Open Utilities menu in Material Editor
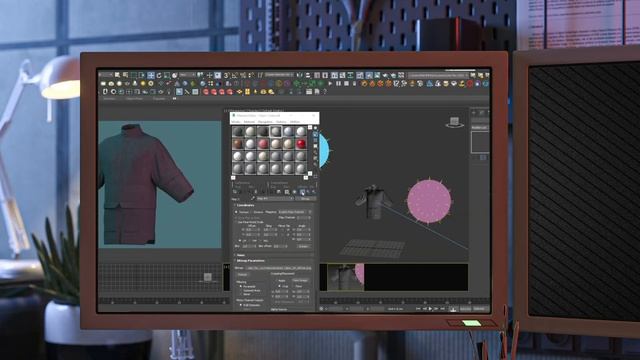 (295, 122)
